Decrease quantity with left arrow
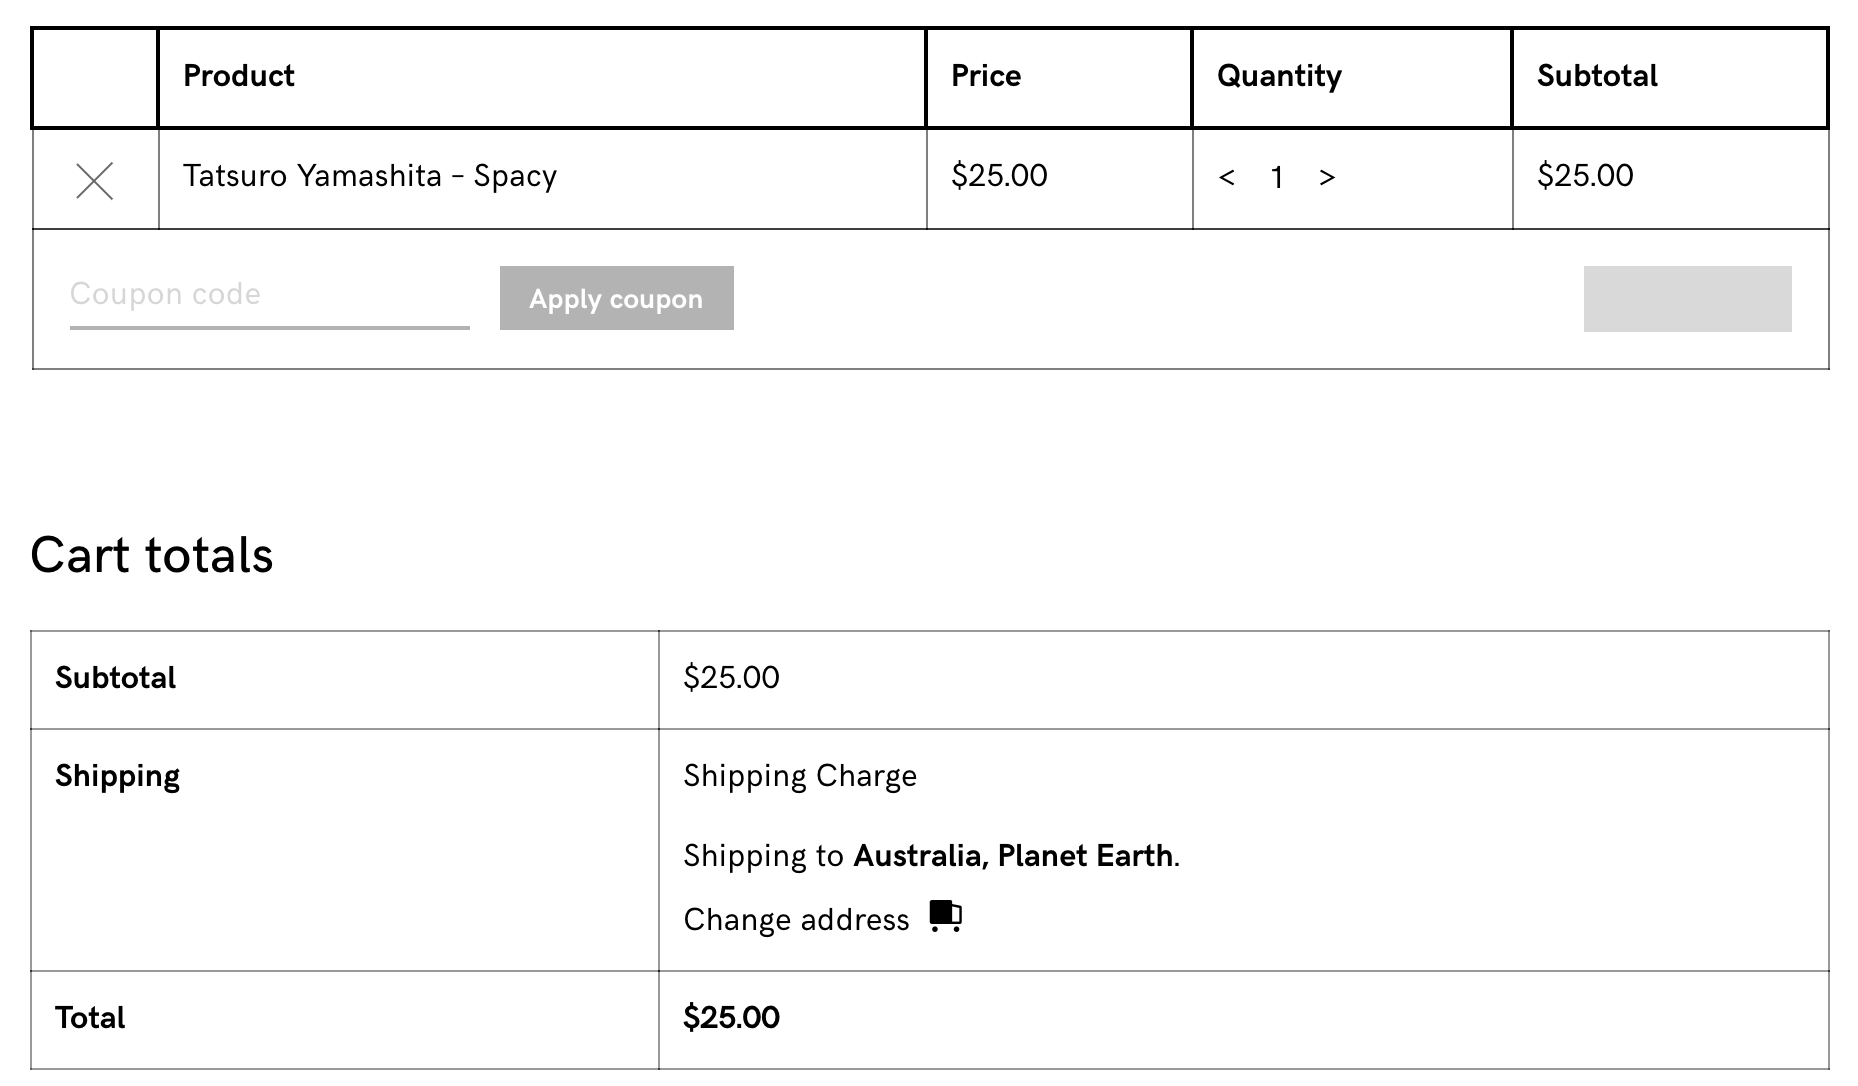 click(1227, 178)
